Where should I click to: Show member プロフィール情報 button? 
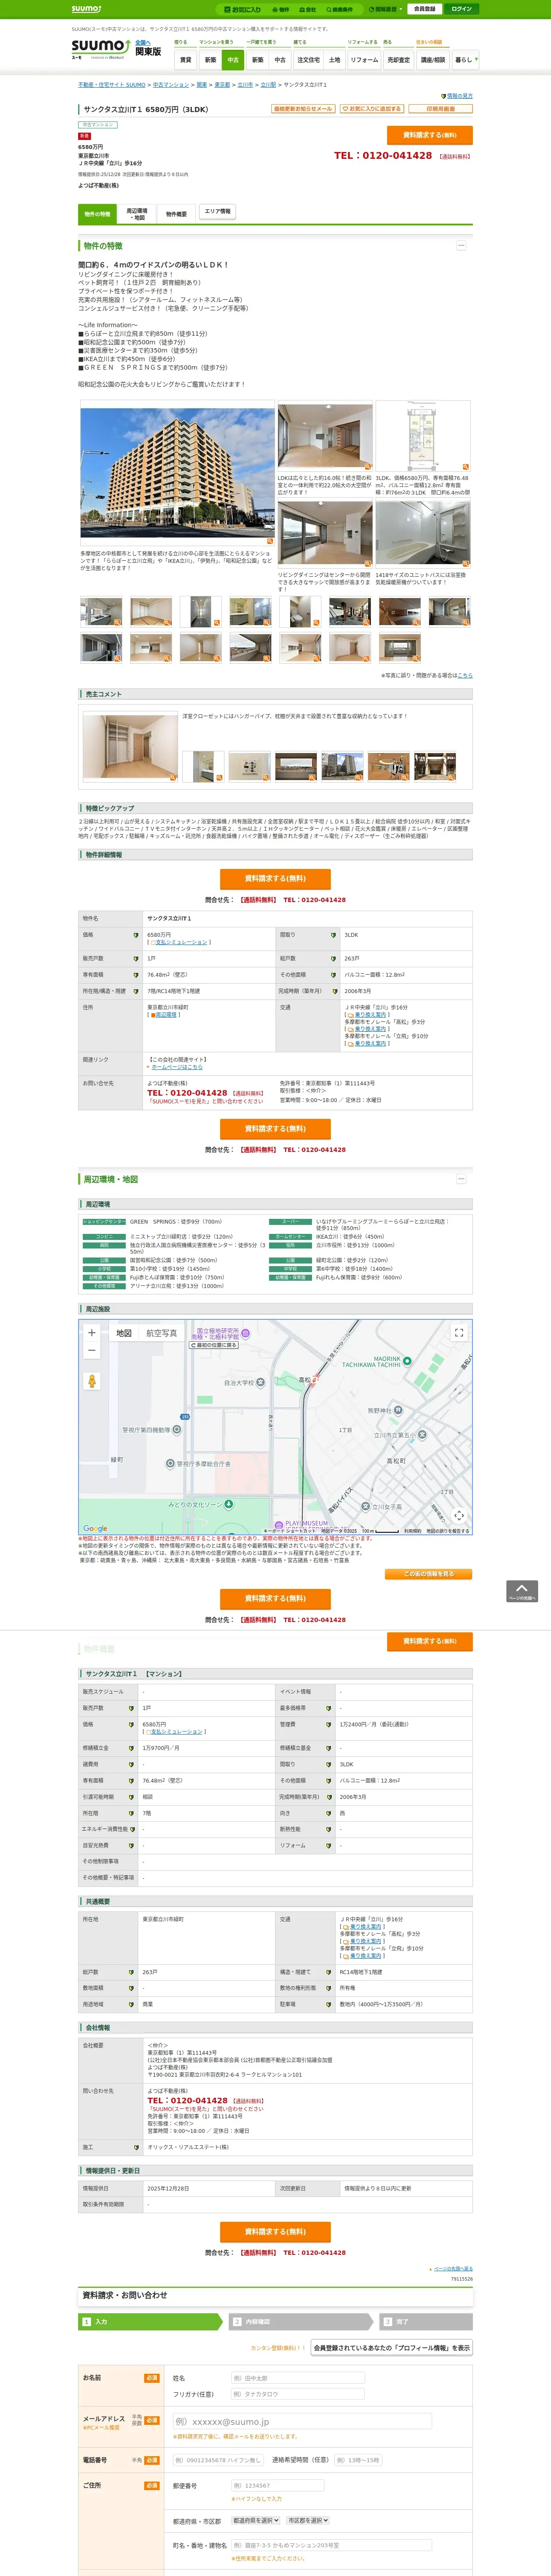(391, 2347)
